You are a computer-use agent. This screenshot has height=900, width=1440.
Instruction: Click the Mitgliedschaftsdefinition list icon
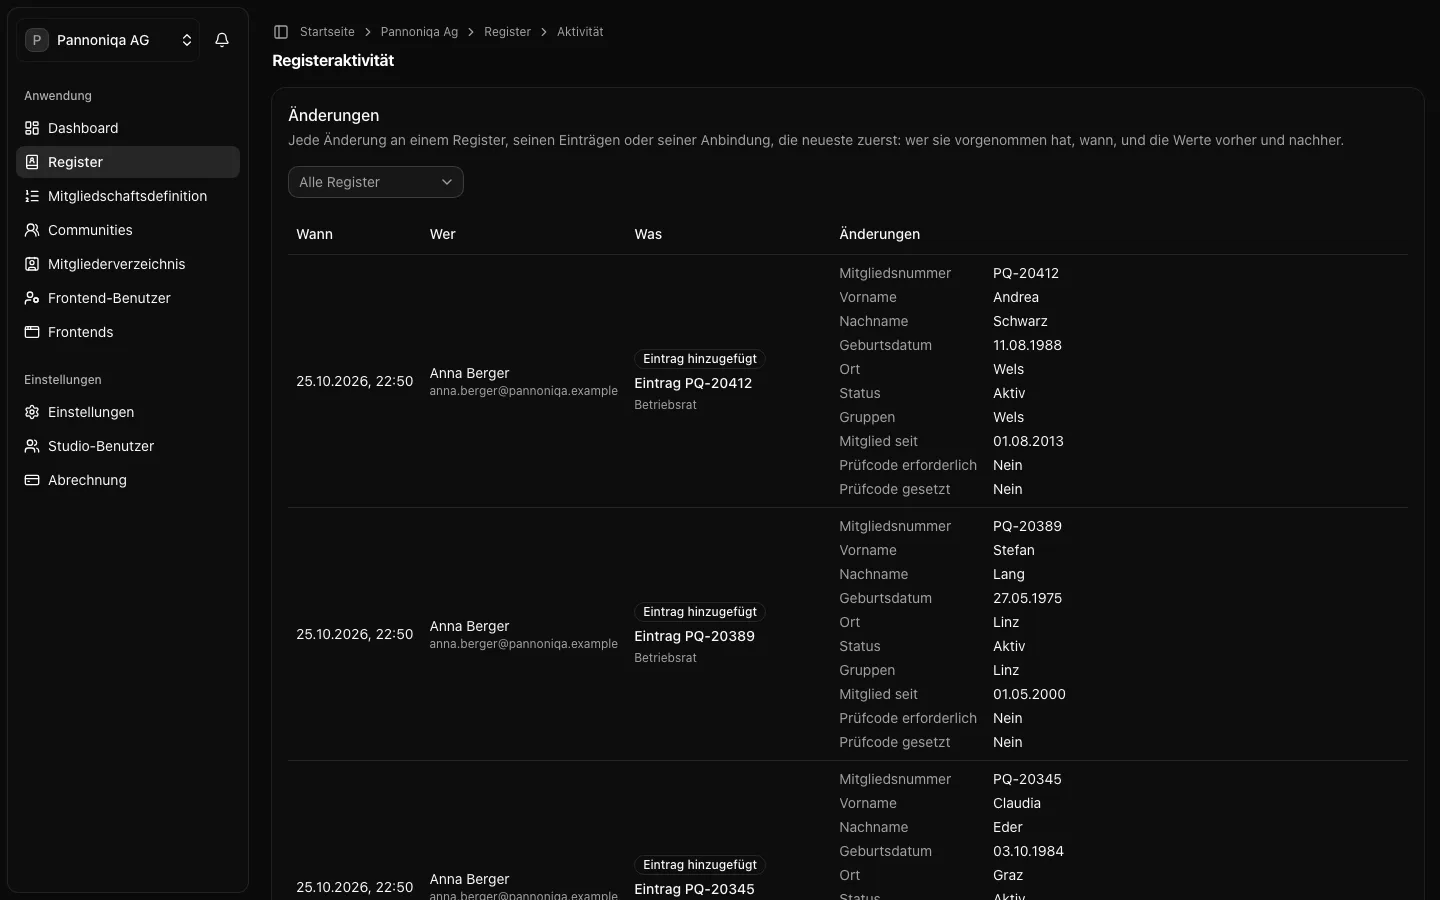click(x=32, y=196)
